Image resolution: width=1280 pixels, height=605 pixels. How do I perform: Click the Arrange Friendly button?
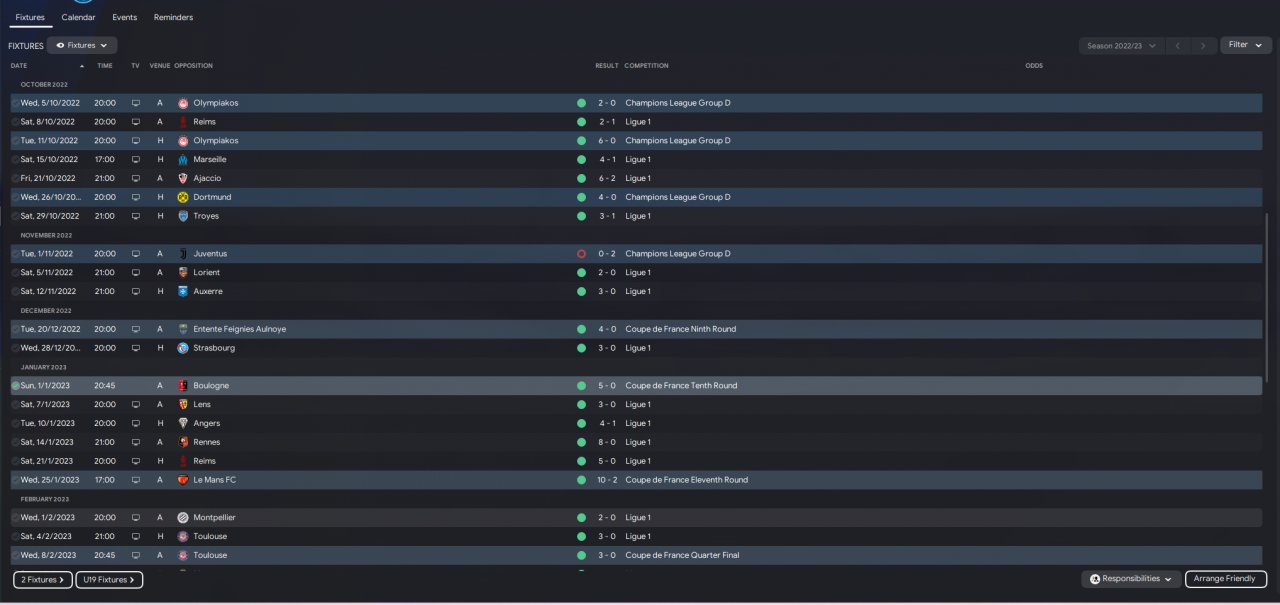tap(1225, 579)
